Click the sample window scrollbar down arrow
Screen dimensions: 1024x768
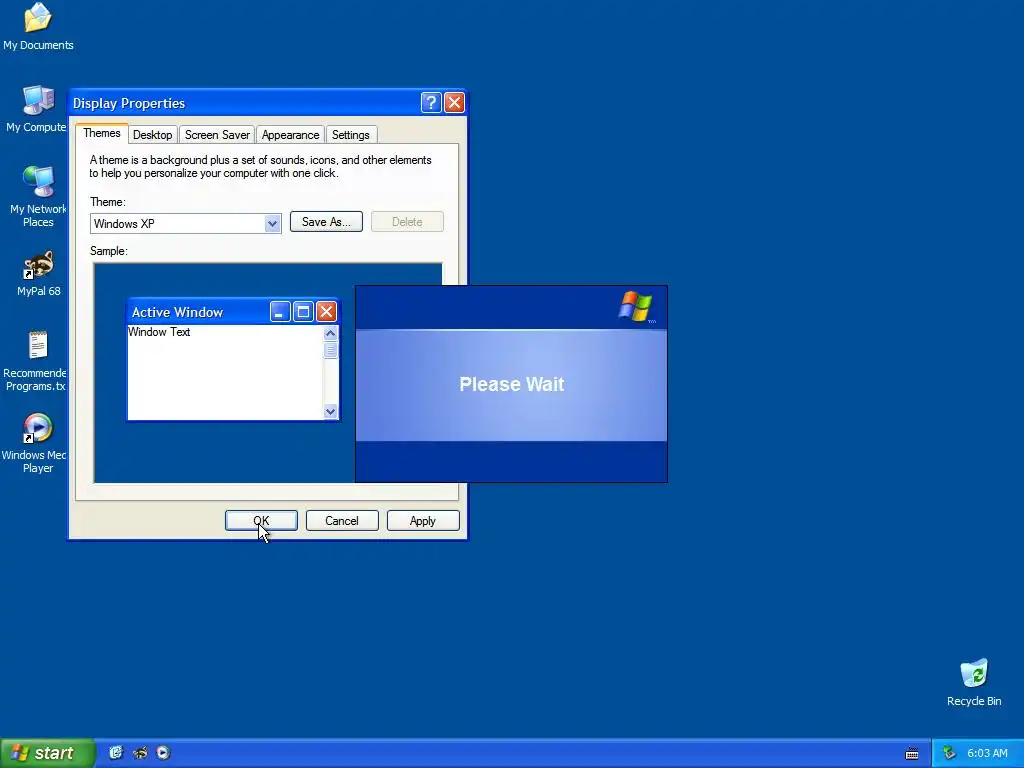coord(330,411)
